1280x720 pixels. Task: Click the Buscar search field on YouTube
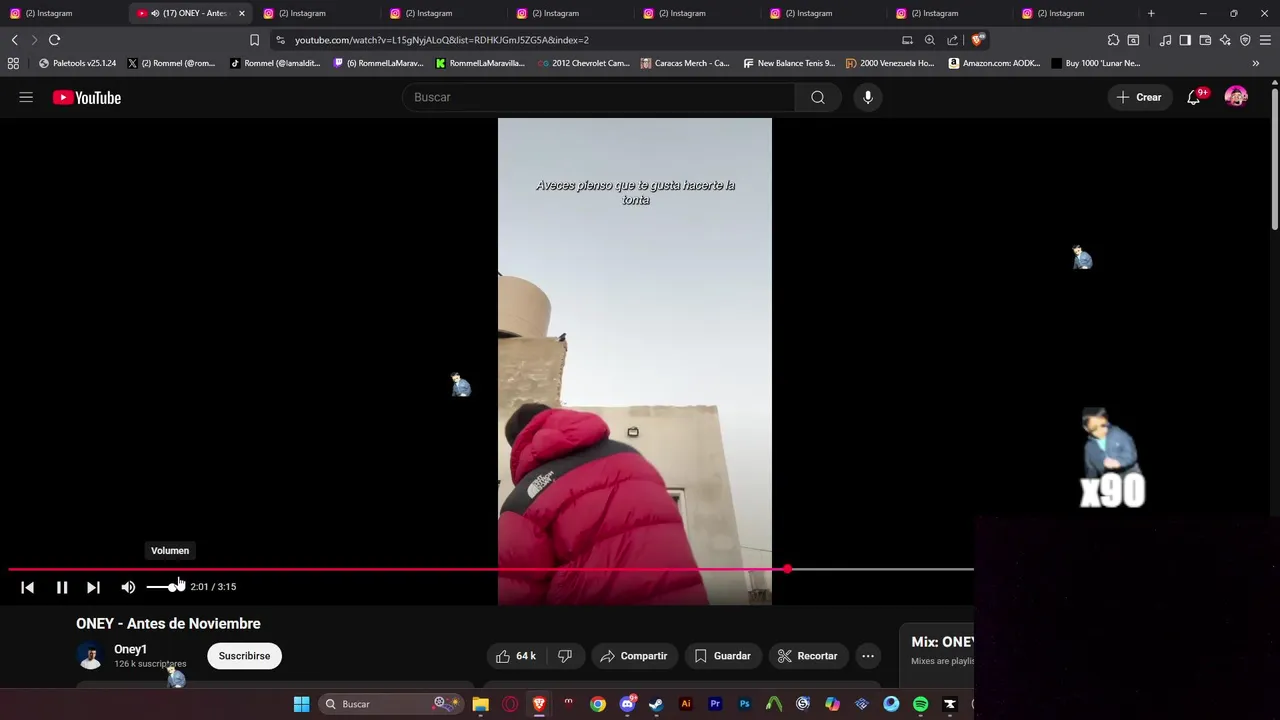[x=598, y=97]
